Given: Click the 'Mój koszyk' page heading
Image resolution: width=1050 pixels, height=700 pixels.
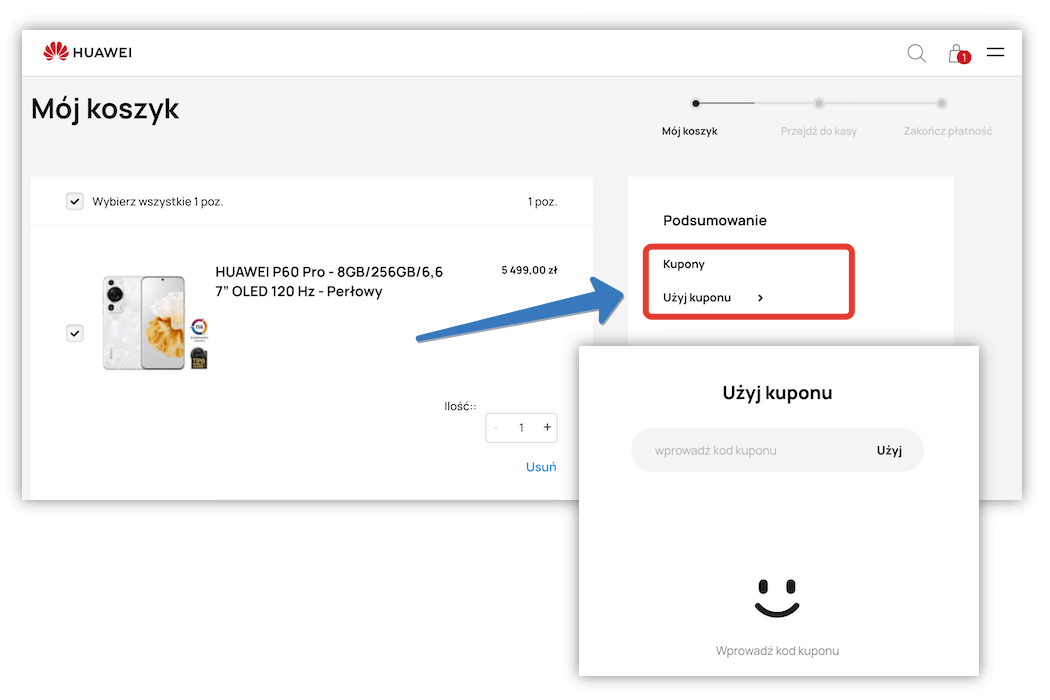Looking at the screenshot, I should point(105,109).
